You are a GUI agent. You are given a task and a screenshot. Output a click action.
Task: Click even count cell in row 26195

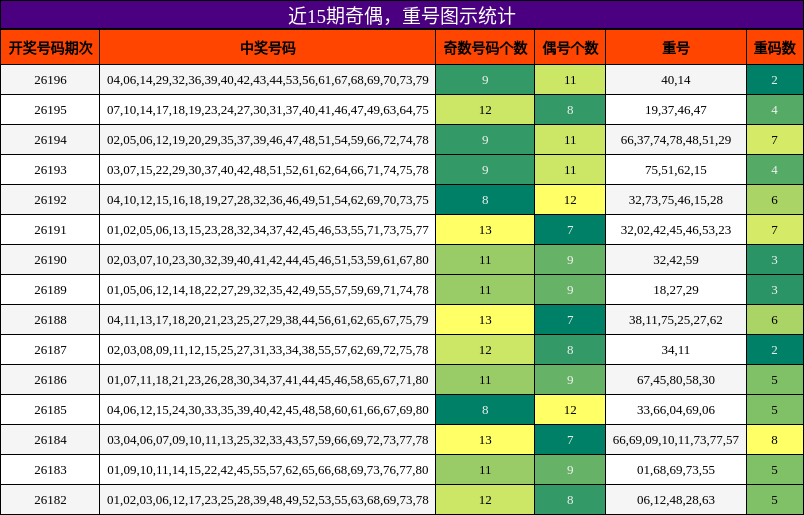coord(570,110)
